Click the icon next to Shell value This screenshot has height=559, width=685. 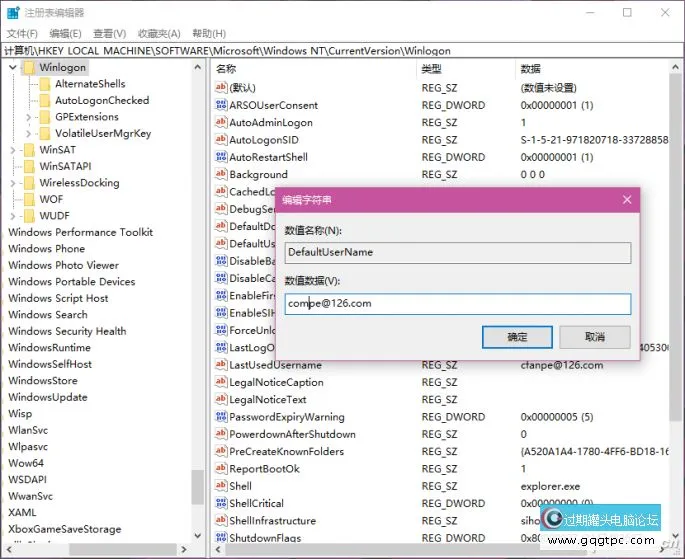(221, 486)
